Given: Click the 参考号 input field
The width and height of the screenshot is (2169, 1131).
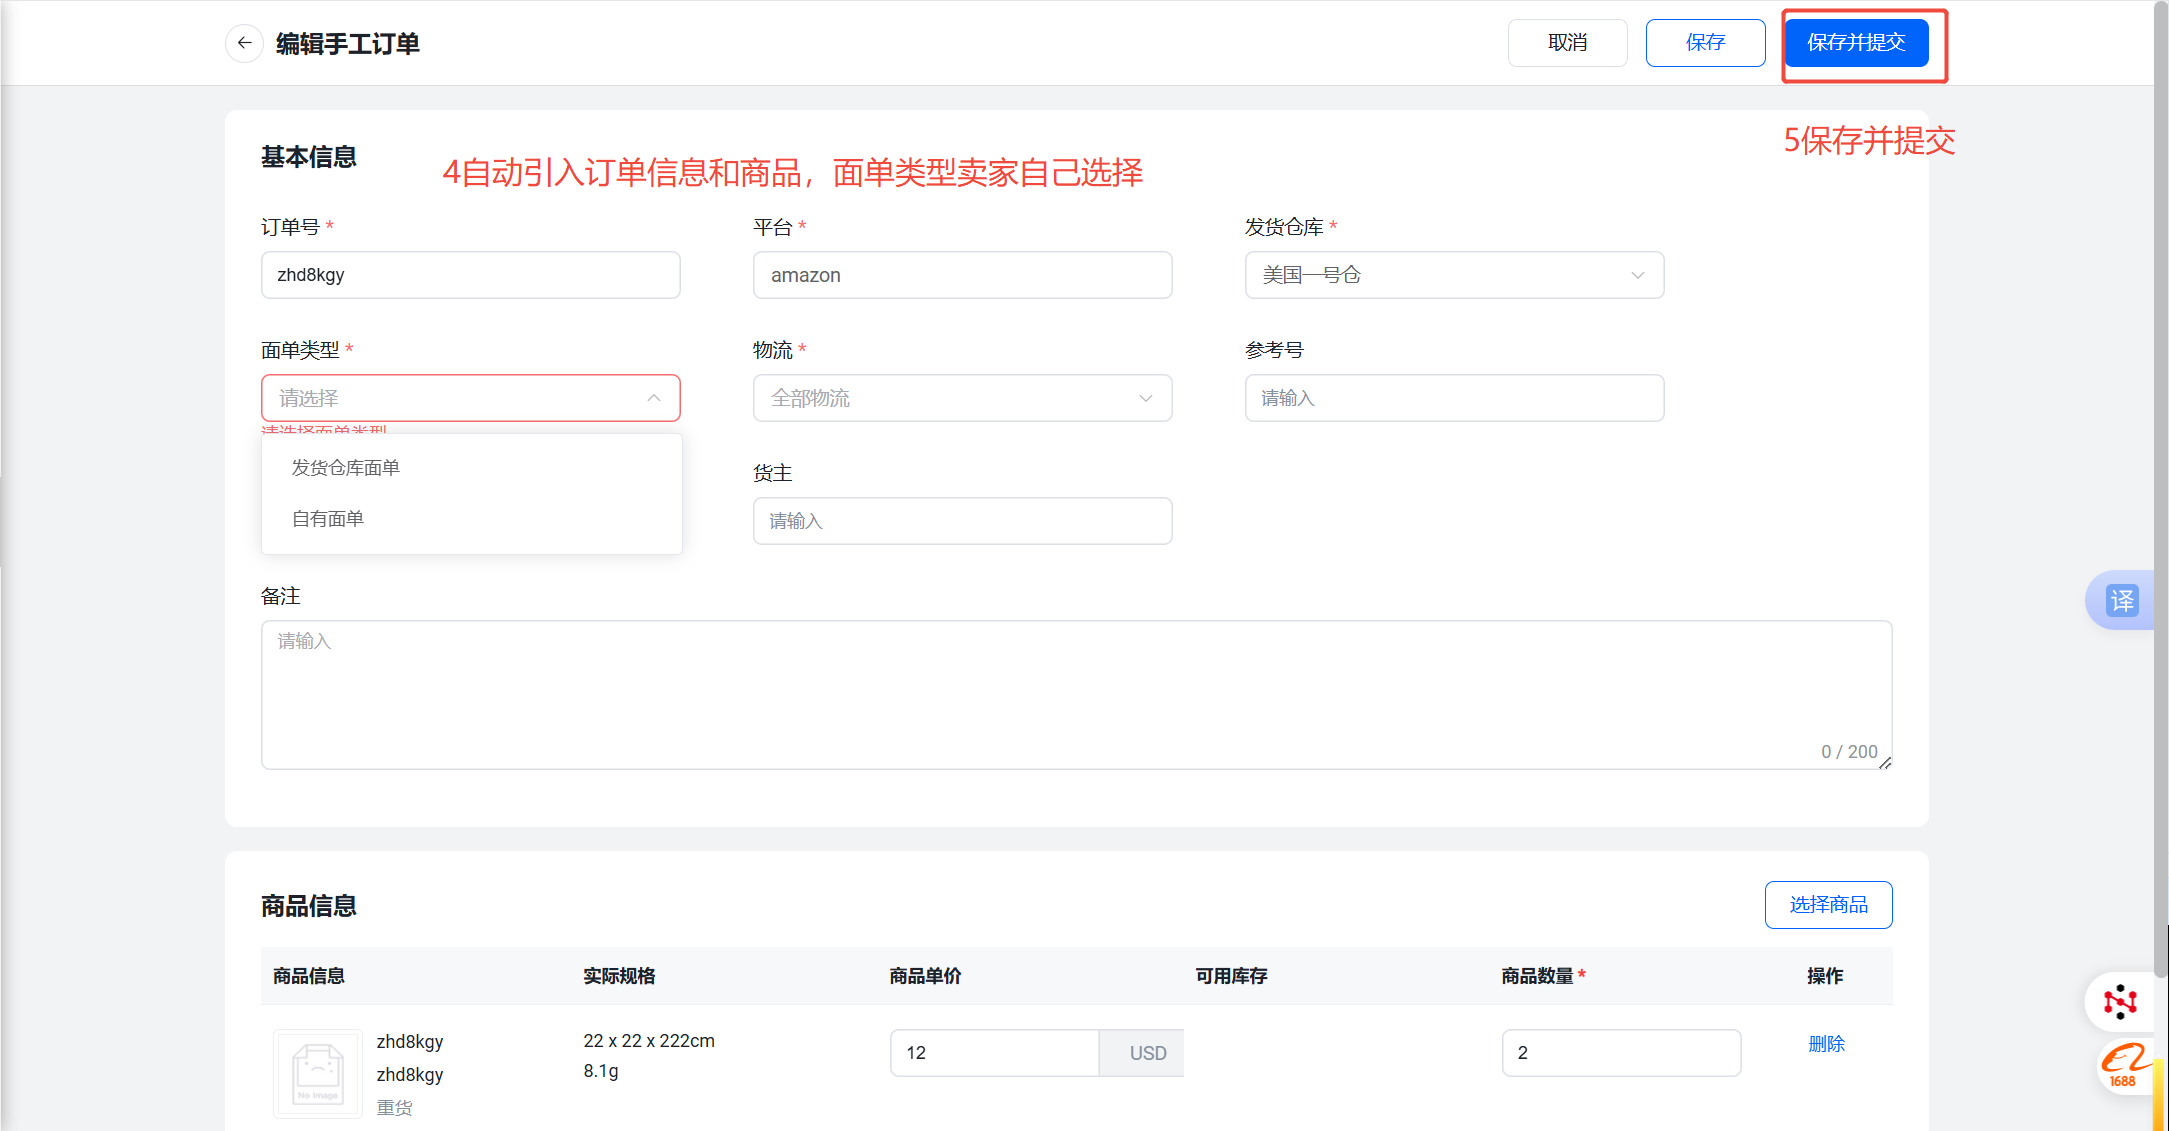Looking at the screenshot, I should pos(1454,398).
